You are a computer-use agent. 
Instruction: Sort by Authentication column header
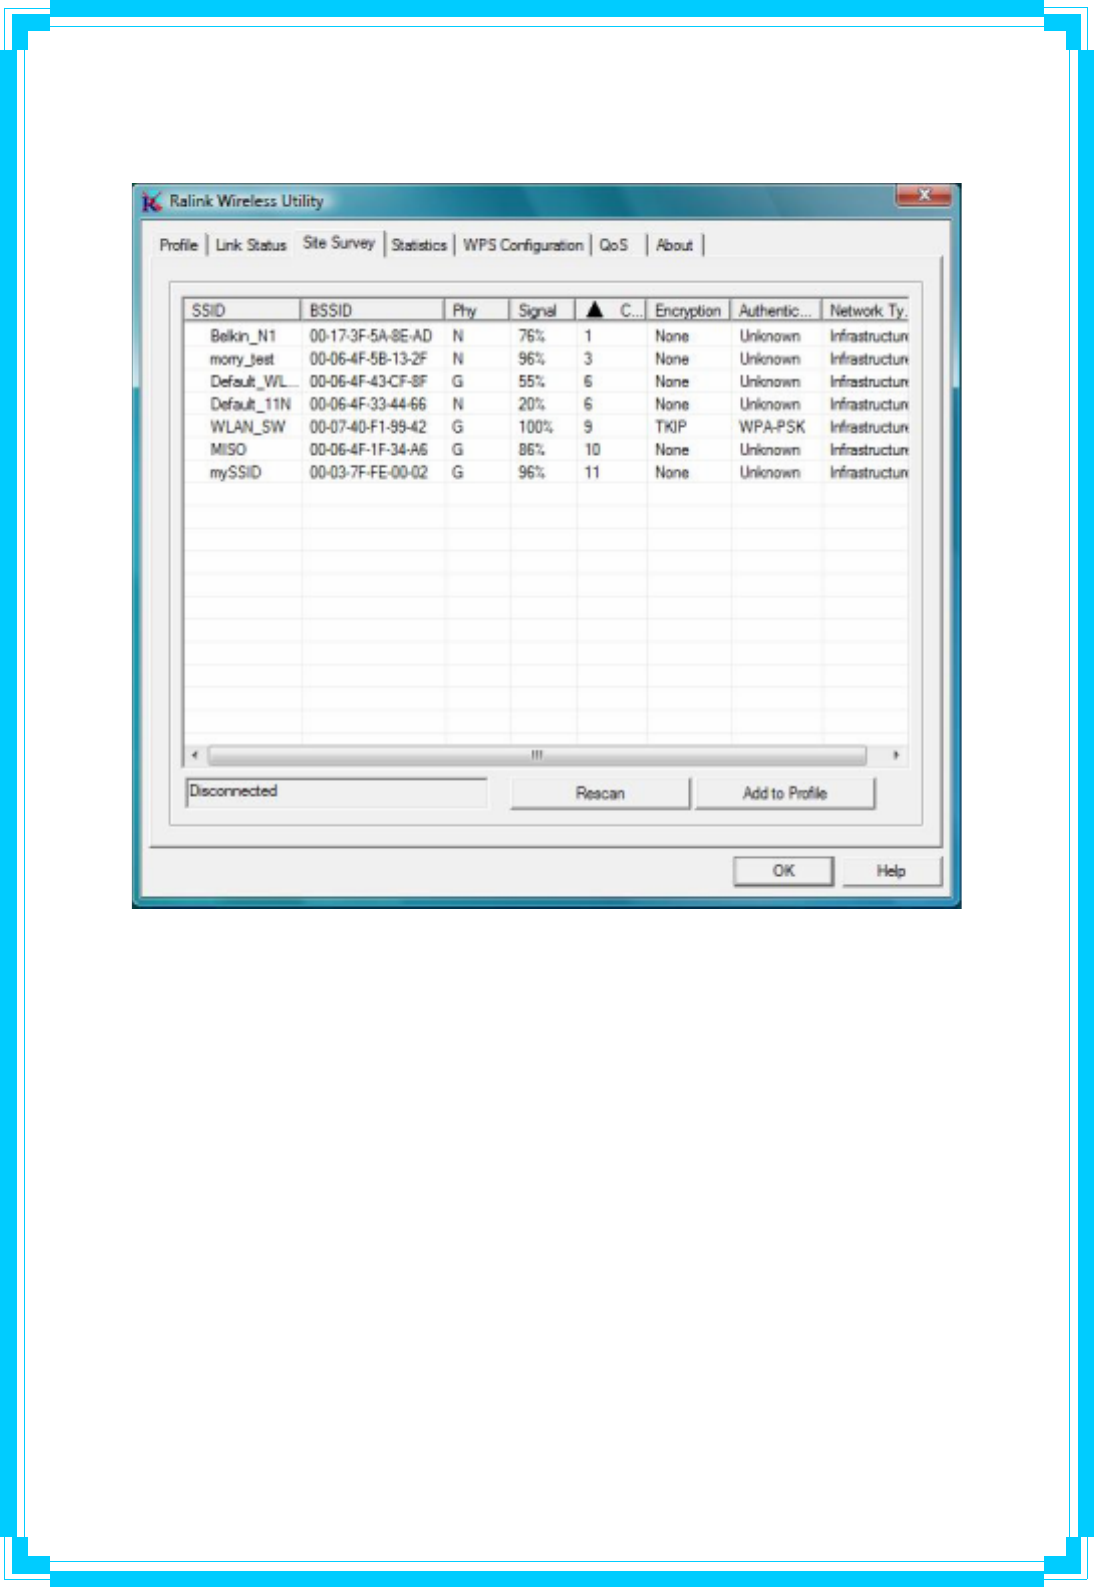click(776, 310)
